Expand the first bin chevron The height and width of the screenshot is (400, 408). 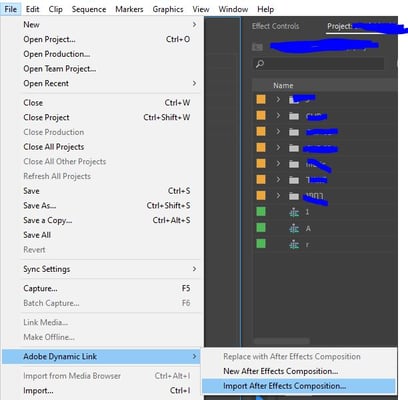click(278, 99)
